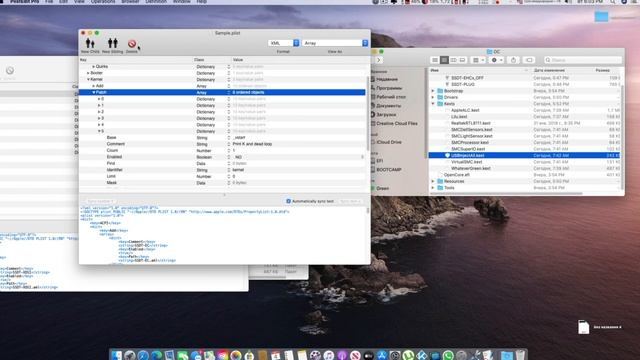Switch Finder to gallery view
Viewport: 640px width, 360px height.
pyautogui.click(x=462, y=60)
